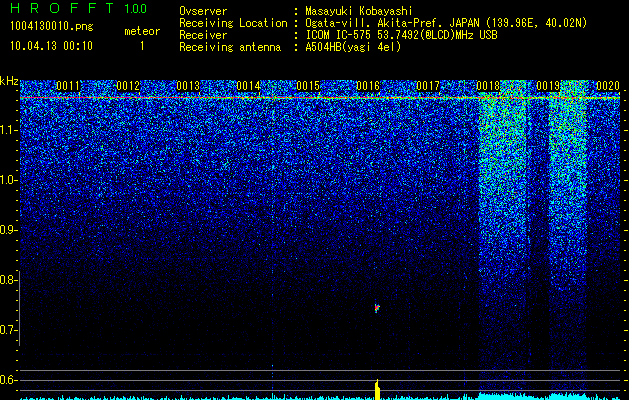
Task: Click the 0014 time marker
Action: pyautogui.click(x=248, y=86)
